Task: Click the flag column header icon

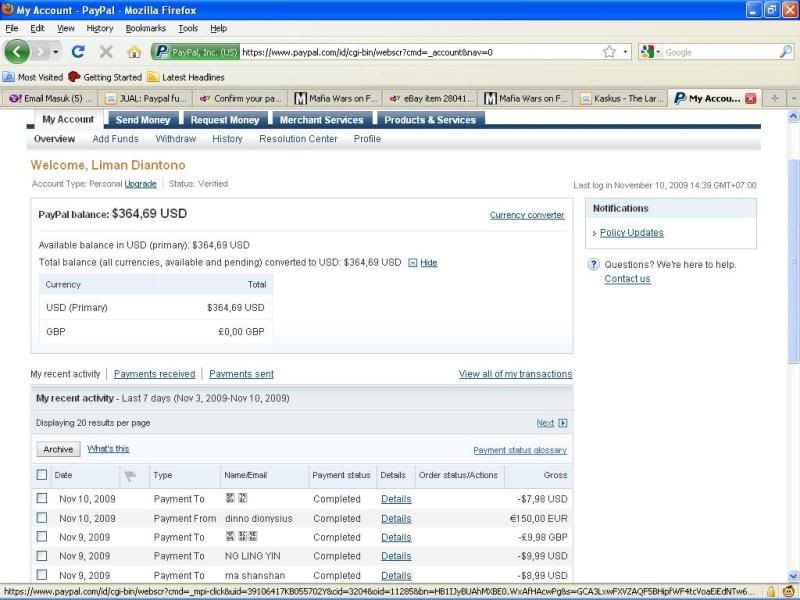Action: click(130, 476)
